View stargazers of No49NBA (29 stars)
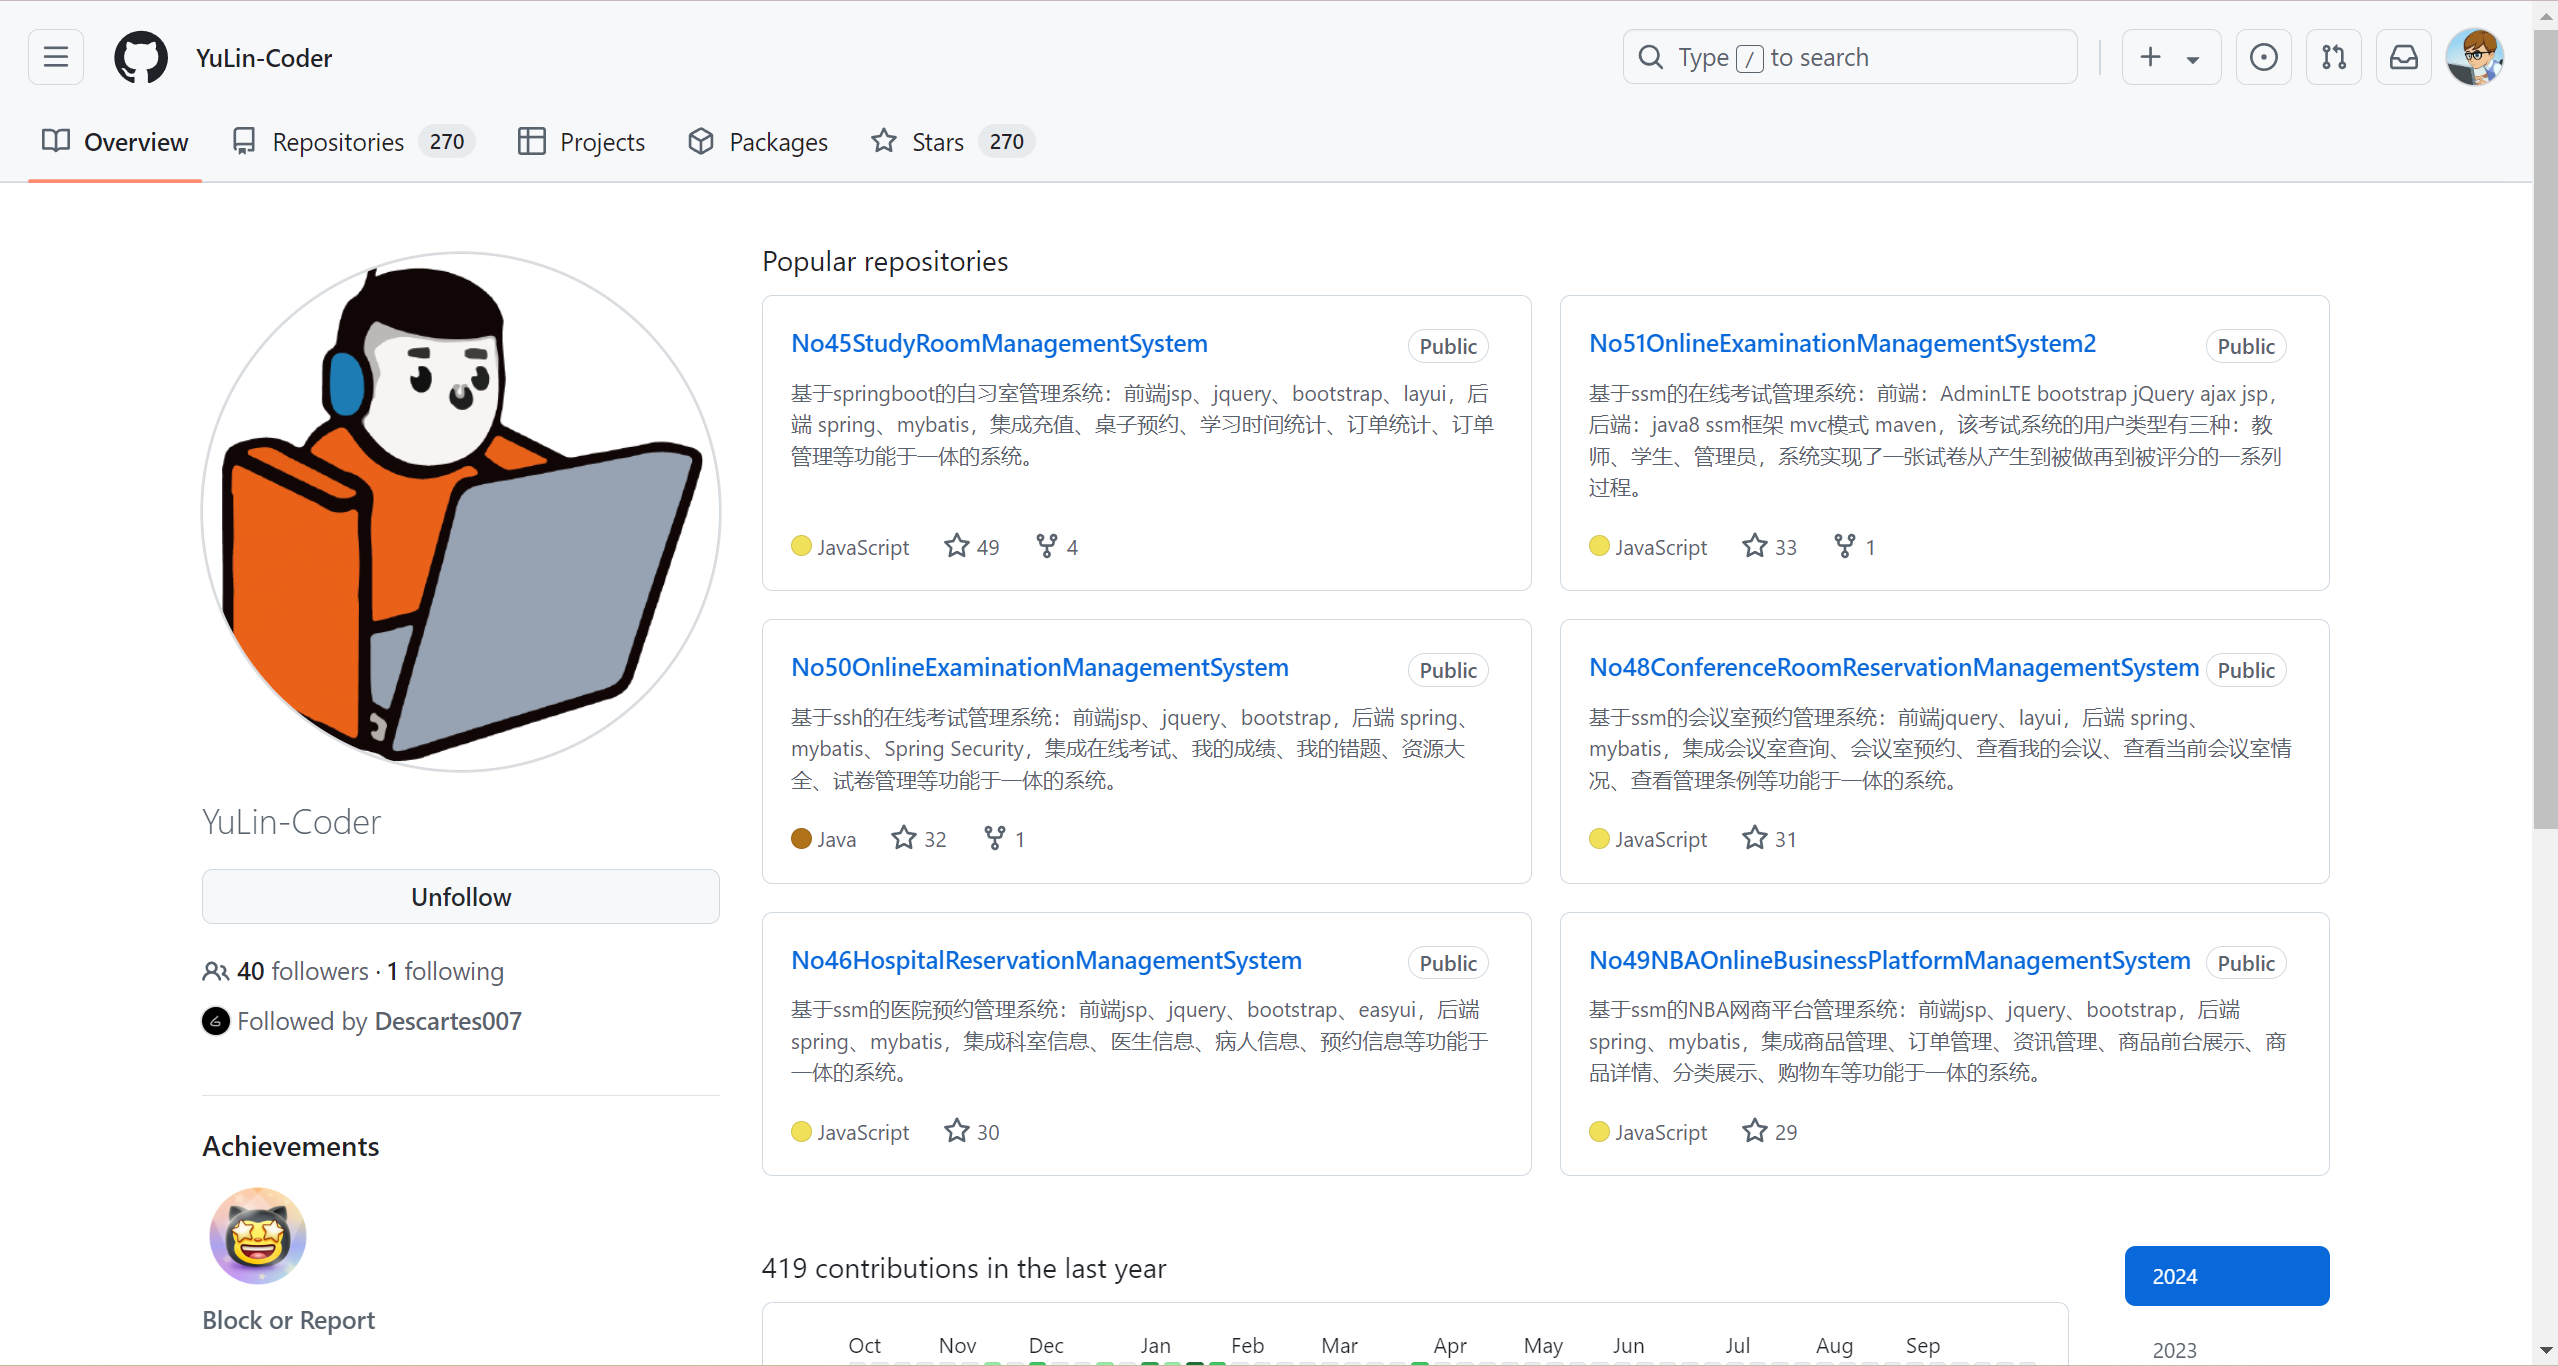 pyautogui.click(x=1769, y=1131)
